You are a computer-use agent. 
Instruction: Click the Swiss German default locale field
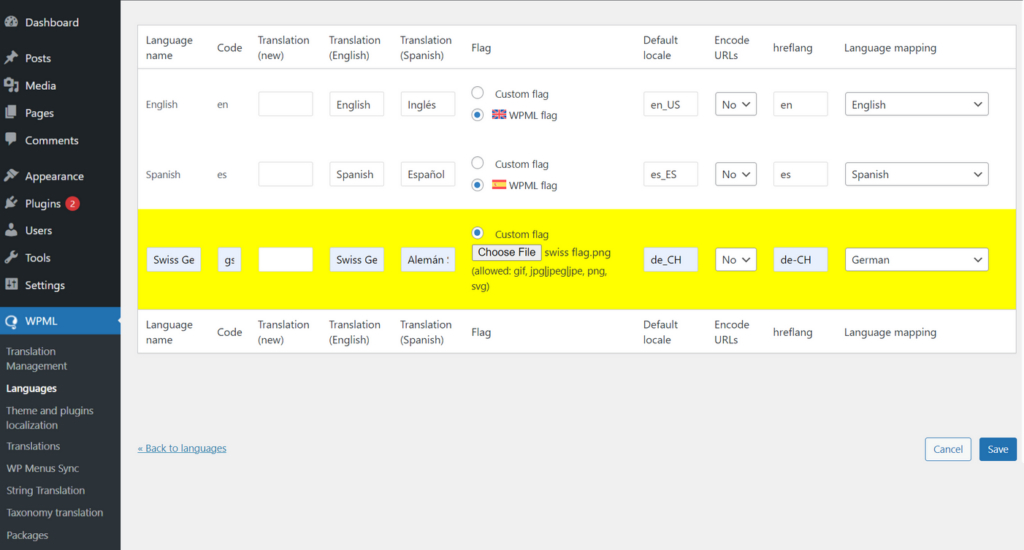tap(670, 260)
